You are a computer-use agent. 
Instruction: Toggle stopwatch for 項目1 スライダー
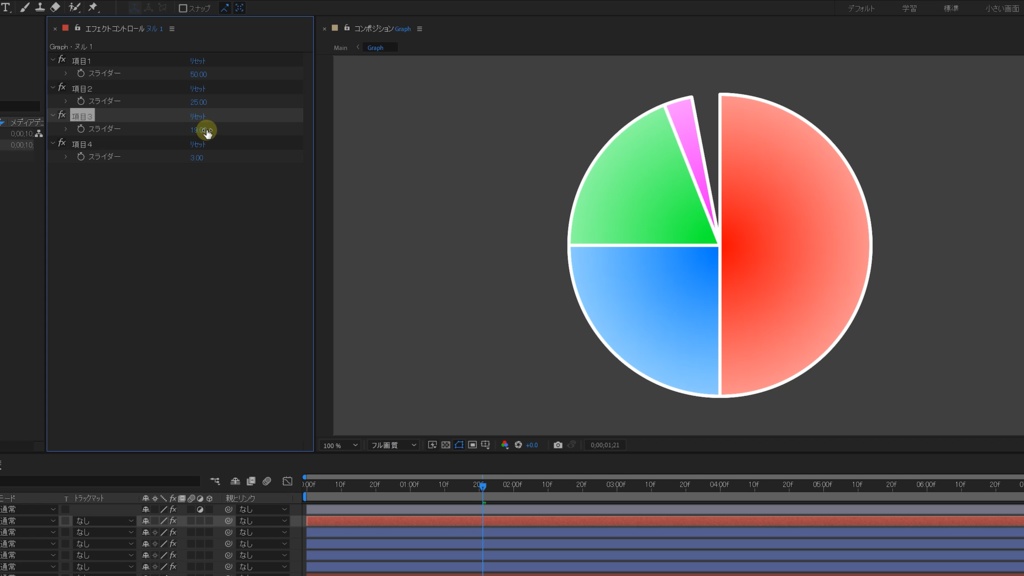[x=81, y=73]
